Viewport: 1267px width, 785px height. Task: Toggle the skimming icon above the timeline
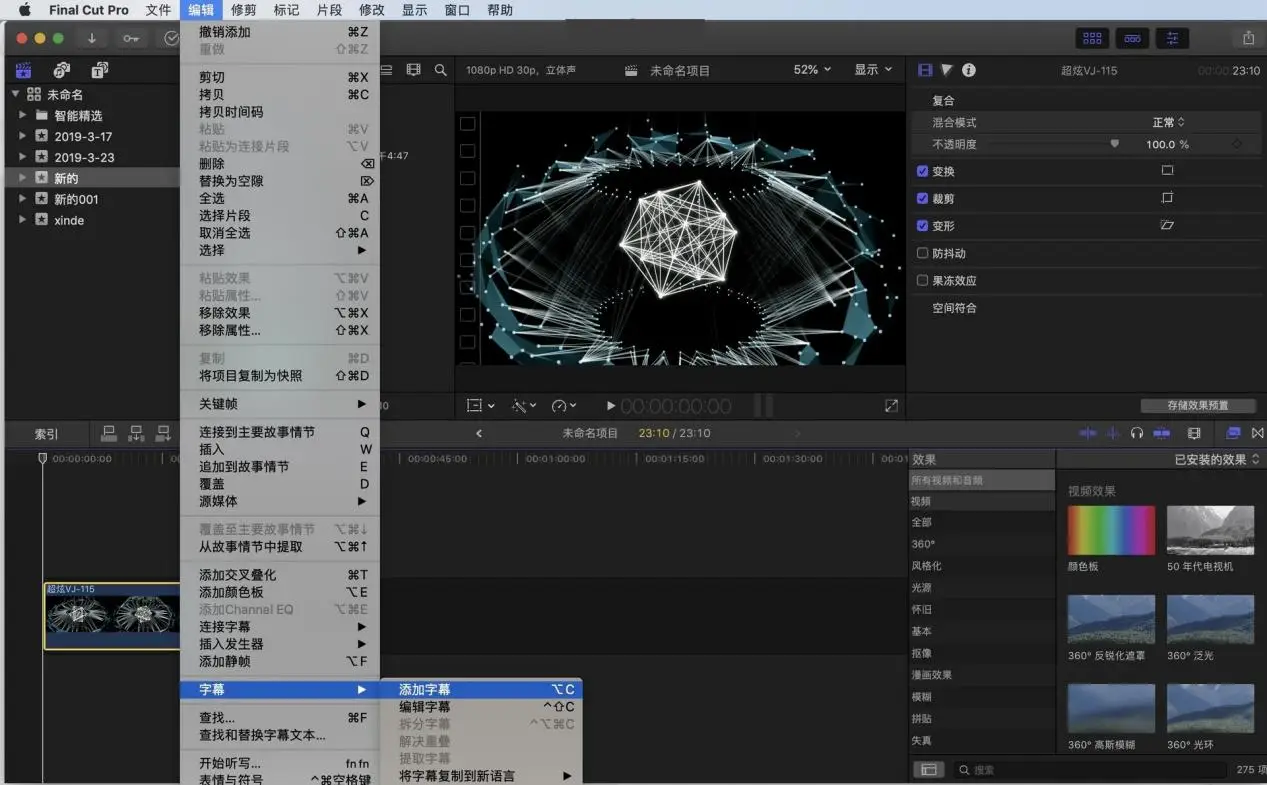click(1088, 434)
